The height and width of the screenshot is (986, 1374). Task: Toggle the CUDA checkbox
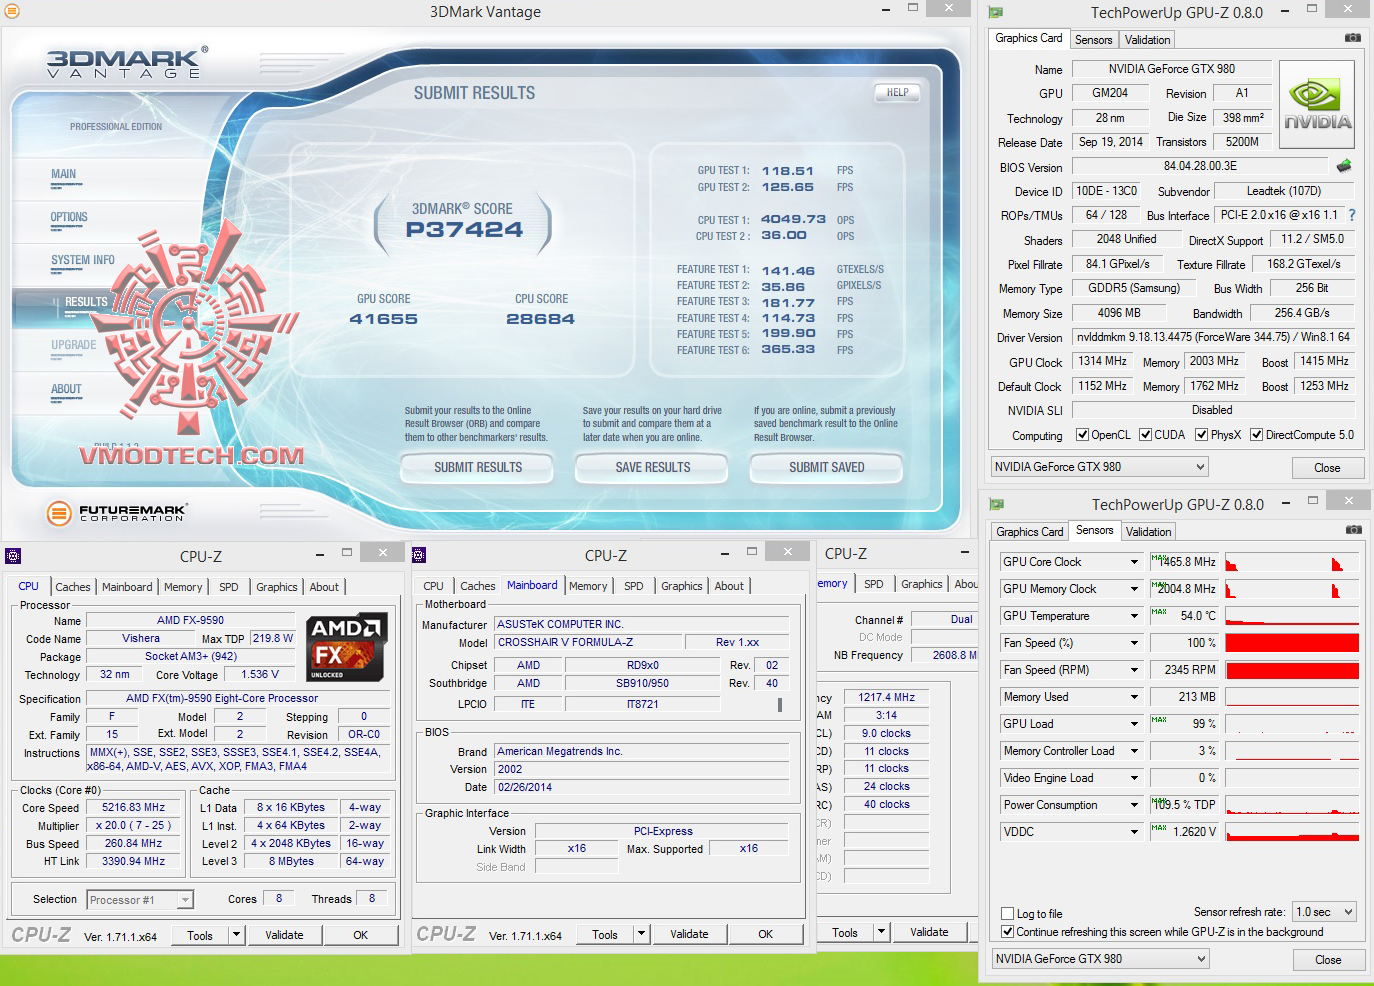click(1146, 435)
